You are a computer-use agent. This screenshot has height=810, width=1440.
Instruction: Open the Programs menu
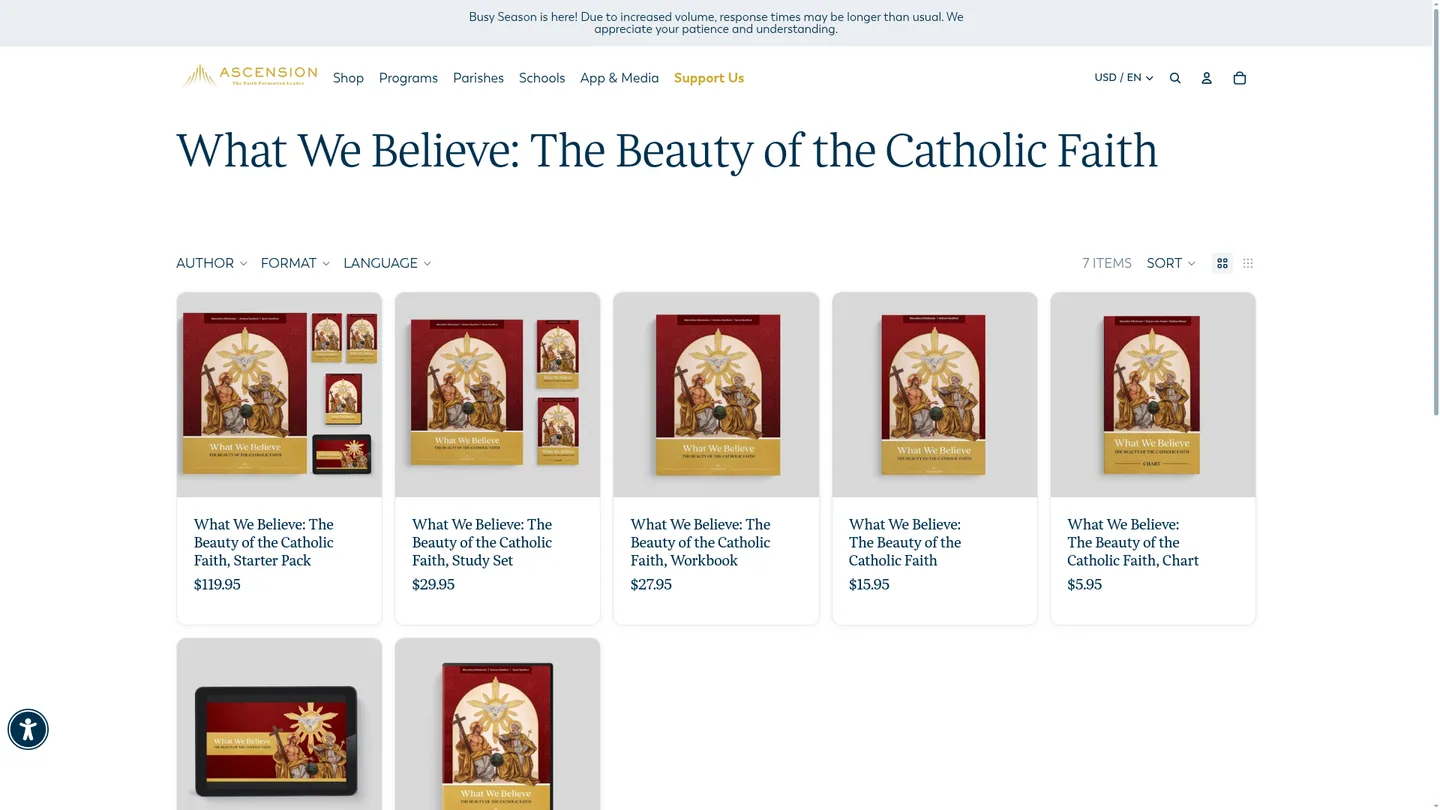pyautogui.click(x=408, y=78)
